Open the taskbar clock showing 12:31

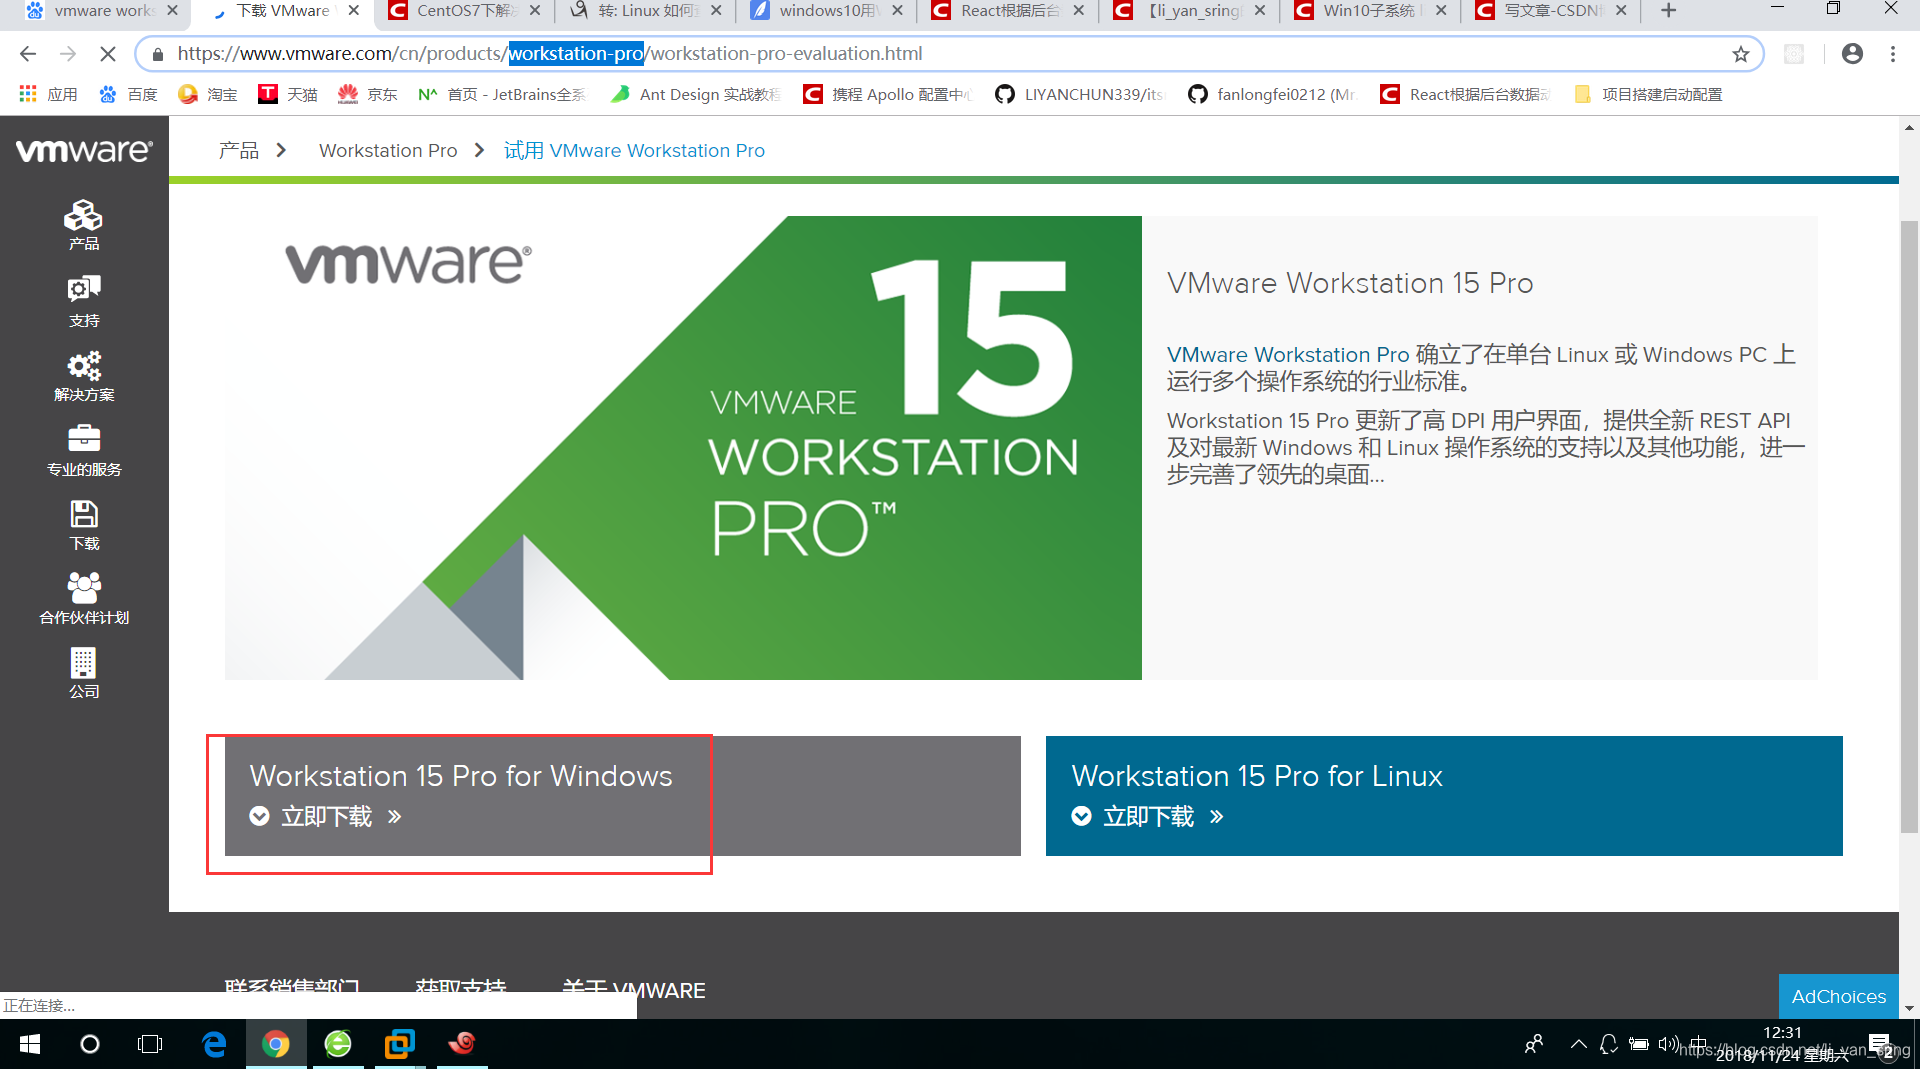click(1783, 1044)
